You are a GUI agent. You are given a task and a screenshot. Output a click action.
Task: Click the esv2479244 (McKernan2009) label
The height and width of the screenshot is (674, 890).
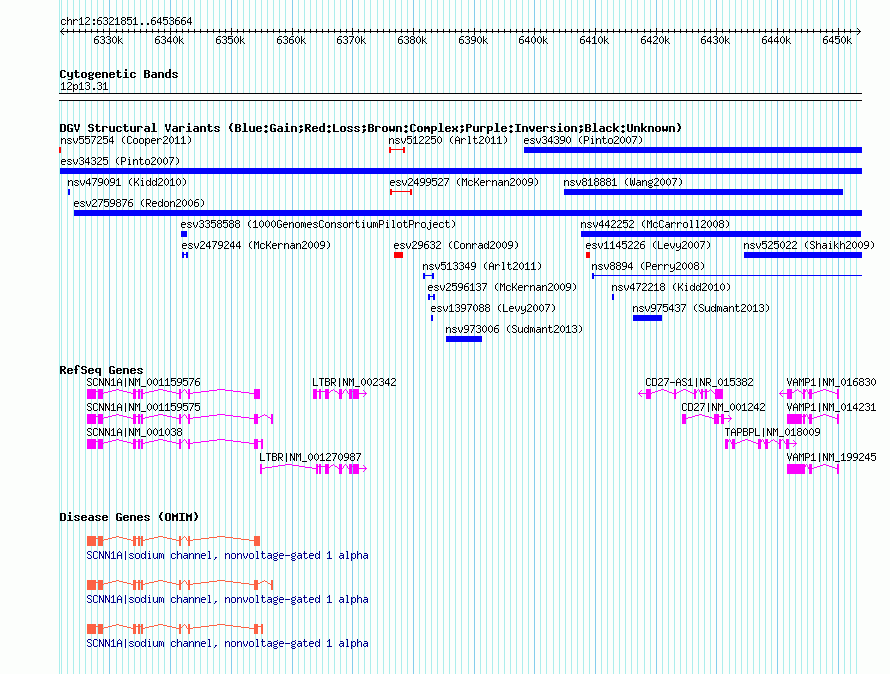pyautogui.click(x=256, y=245)
